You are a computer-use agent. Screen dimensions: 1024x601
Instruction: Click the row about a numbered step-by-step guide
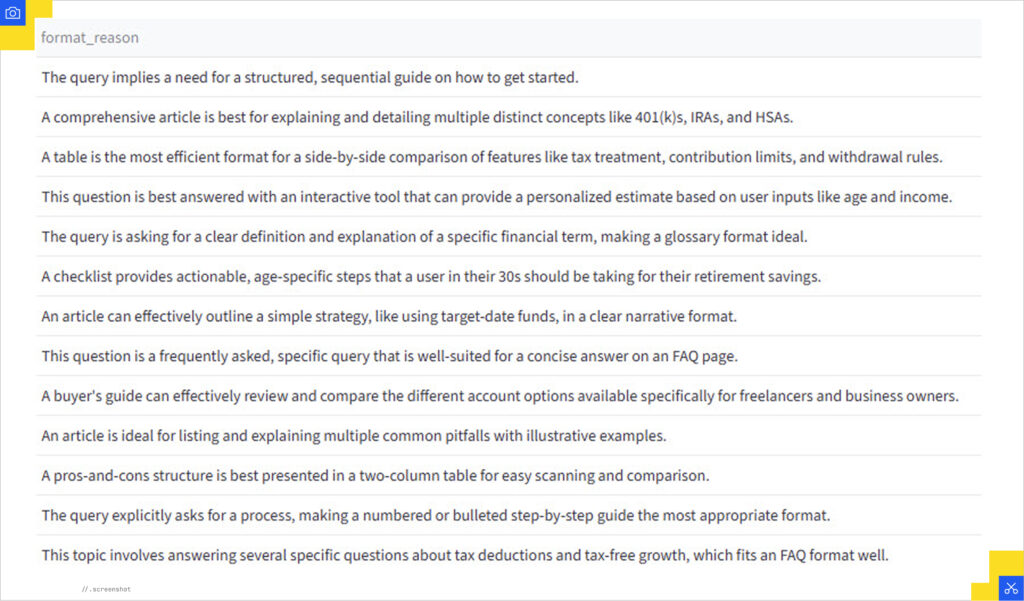point(436,516)
